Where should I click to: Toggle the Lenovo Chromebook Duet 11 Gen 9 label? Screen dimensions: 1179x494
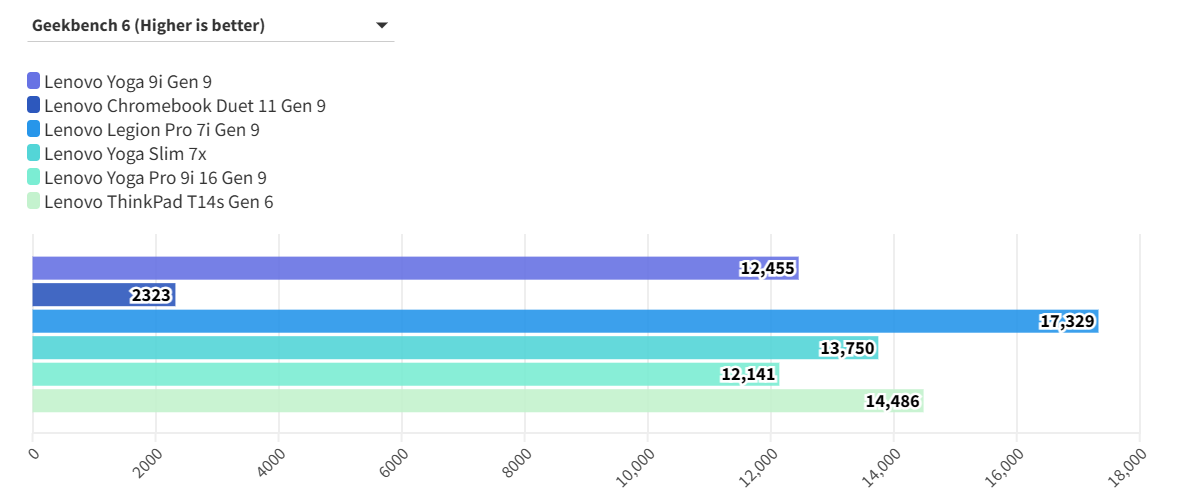click(x=185, y=106)
